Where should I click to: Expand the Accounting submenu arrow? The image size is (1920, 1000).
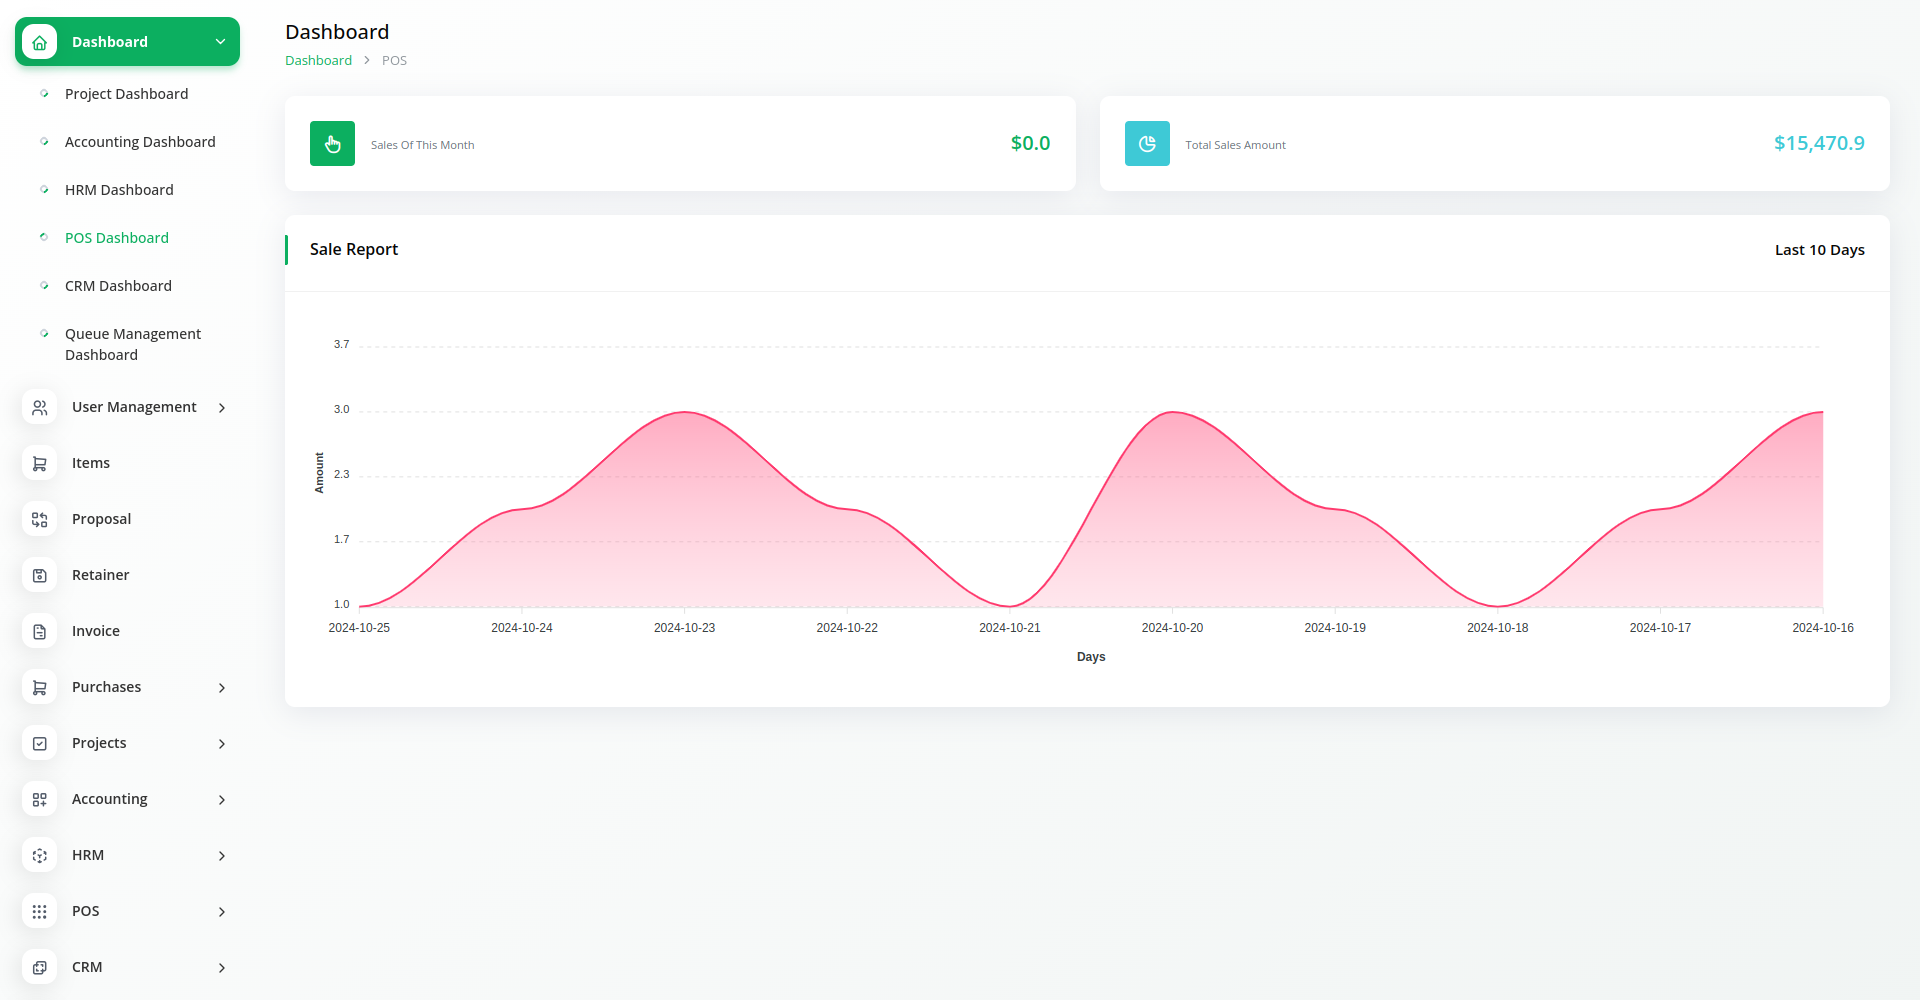click(222, 800)
